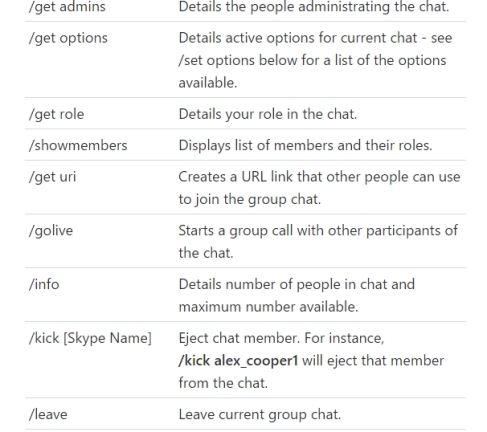Click the bold /kick alex_cooper1 example
The height and width of the screenshot is (432, 487).
(x=238, y=361)
